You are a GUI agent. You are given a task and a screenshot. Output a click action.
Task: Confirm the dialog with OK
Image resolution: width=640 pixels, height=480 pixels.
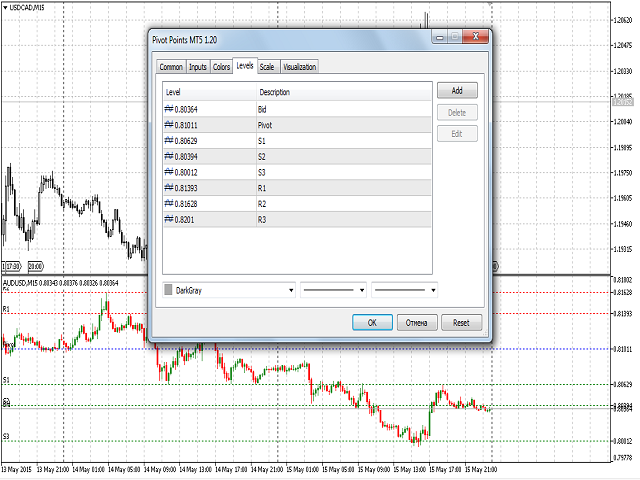(x=372, y=323)
